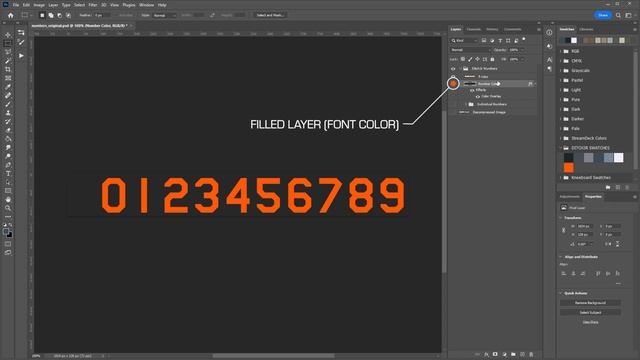This screenshot has width=640, height=360.
Task: Select the Rectangular Marquee tool in the toolbar
Action: pos(8,43)
